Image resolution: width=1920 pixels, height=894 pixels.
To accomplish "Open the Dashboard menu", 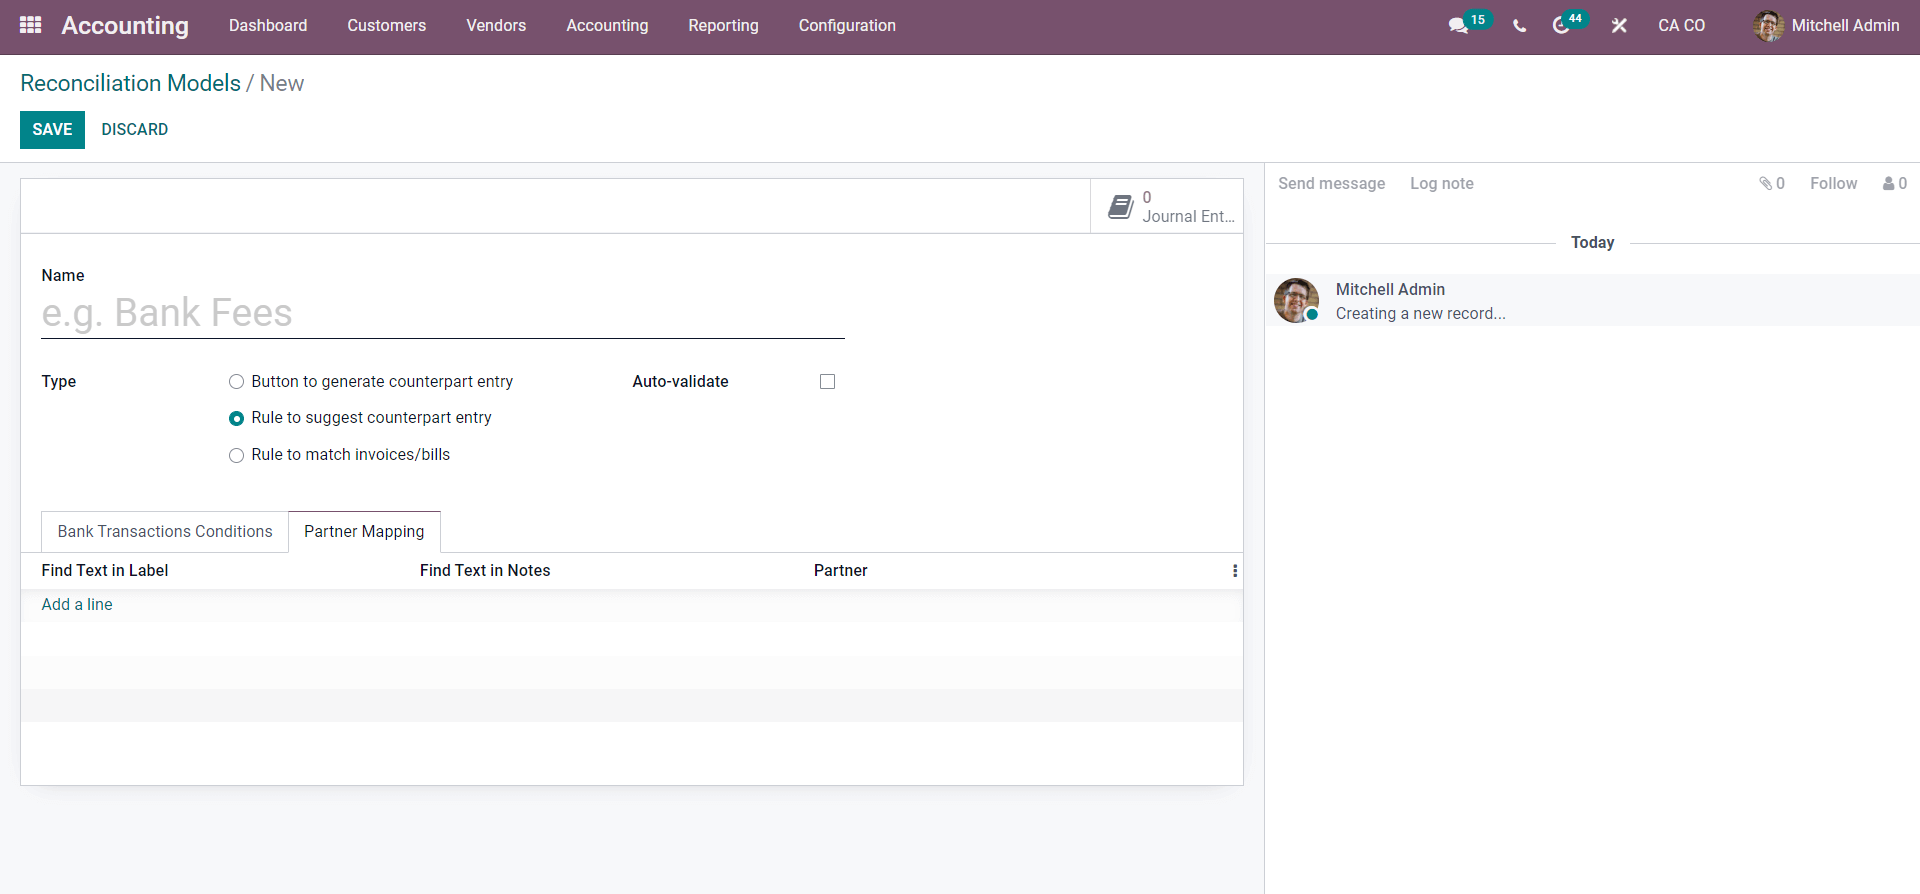I will [x=268, y=26].
